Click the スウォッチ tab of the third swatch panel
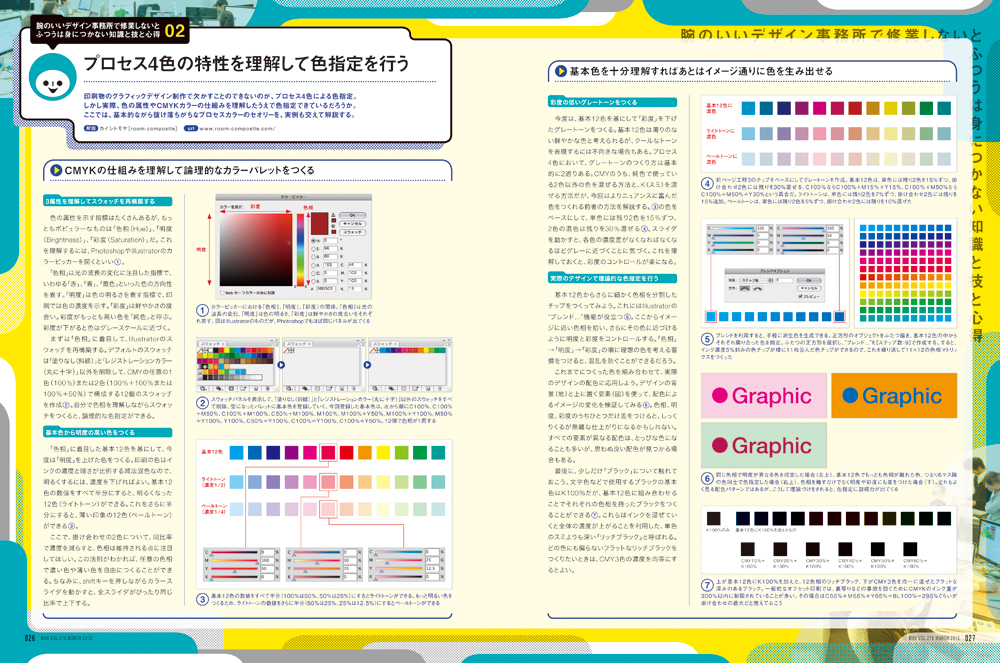The height and width of the screenshot is (663, 1000). (x=383, y=344)
